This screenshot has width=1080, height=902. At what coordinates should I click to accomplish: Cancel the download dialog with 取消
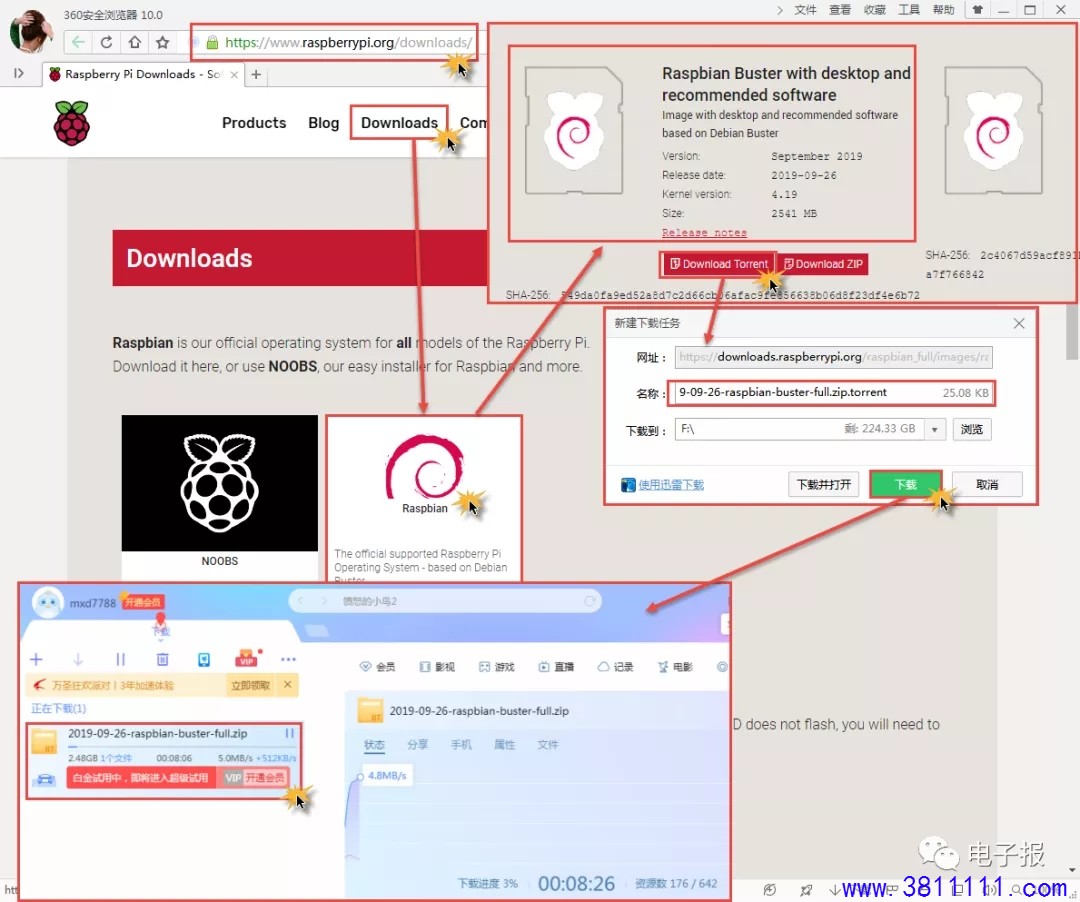pos(987,485)
